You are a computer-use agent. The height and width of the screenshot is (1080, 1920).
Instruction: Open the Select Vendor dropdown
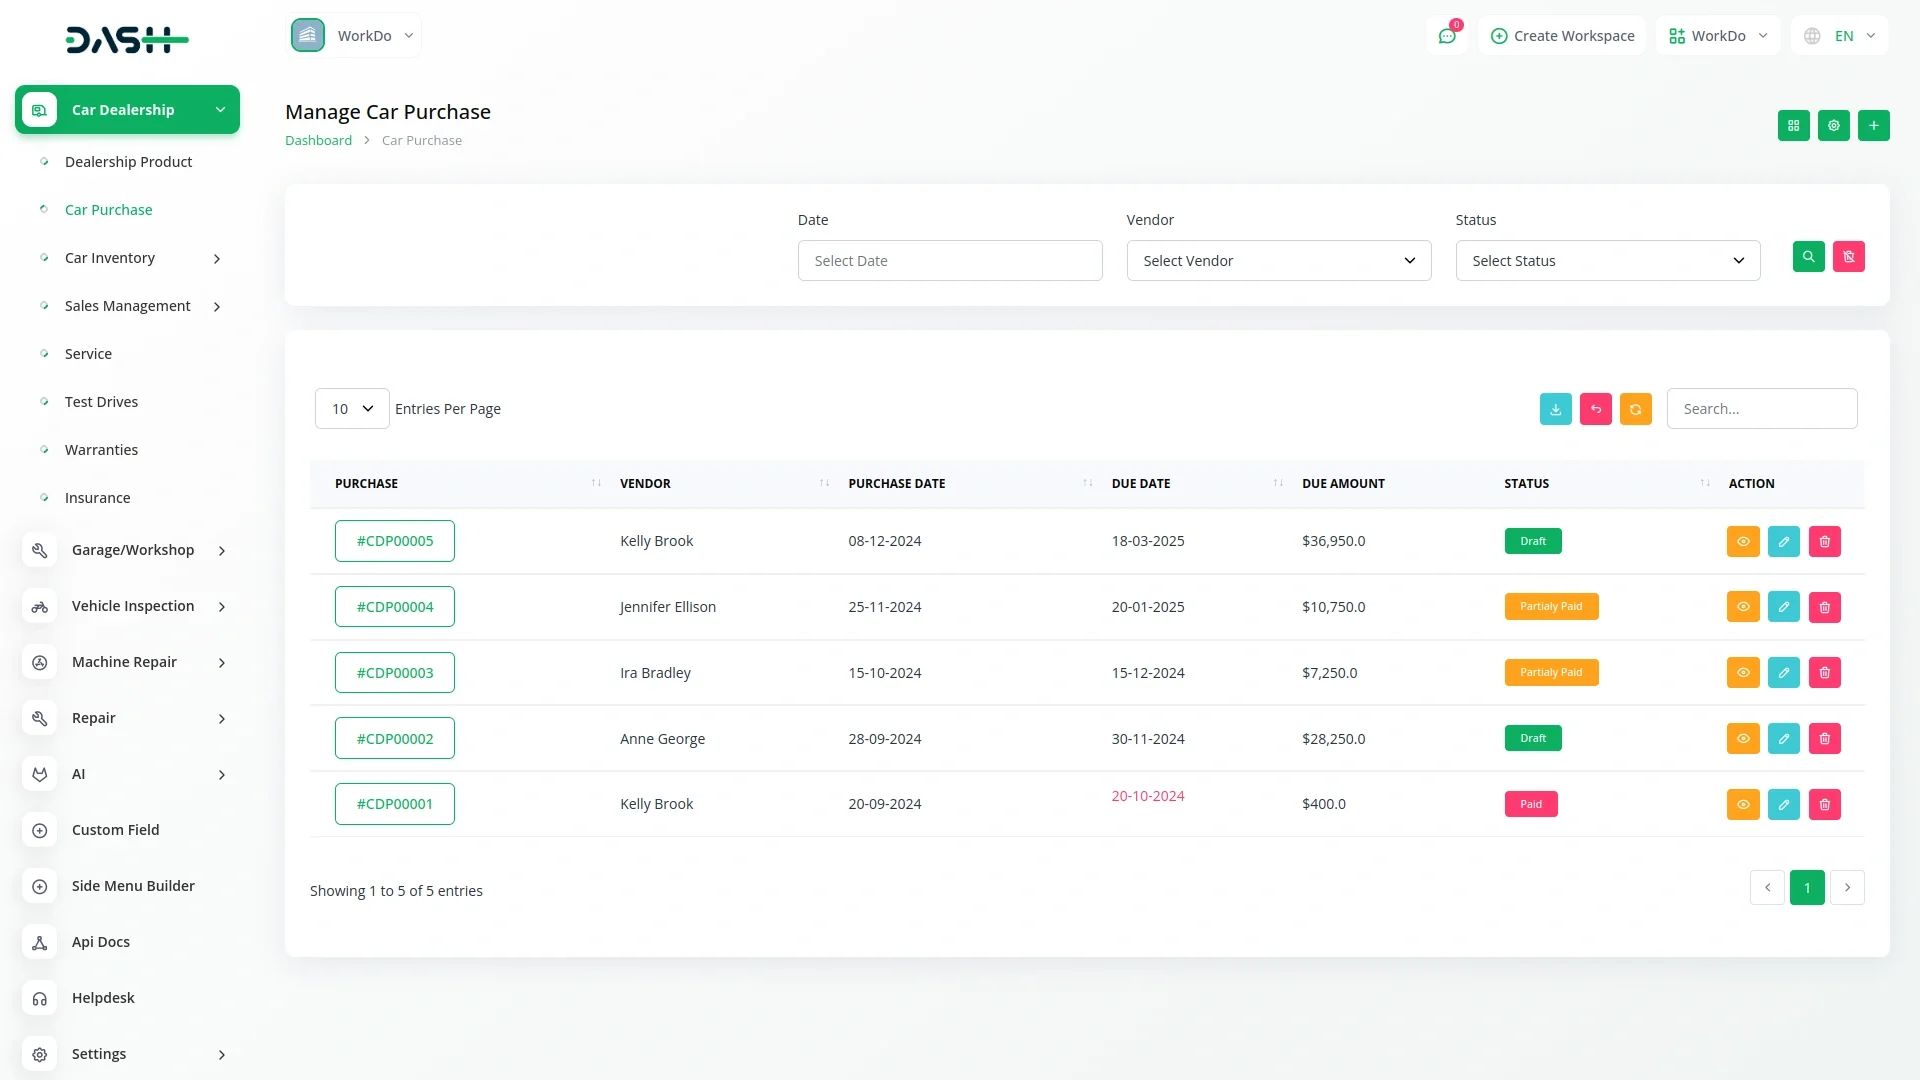[x=1278, y=261]
